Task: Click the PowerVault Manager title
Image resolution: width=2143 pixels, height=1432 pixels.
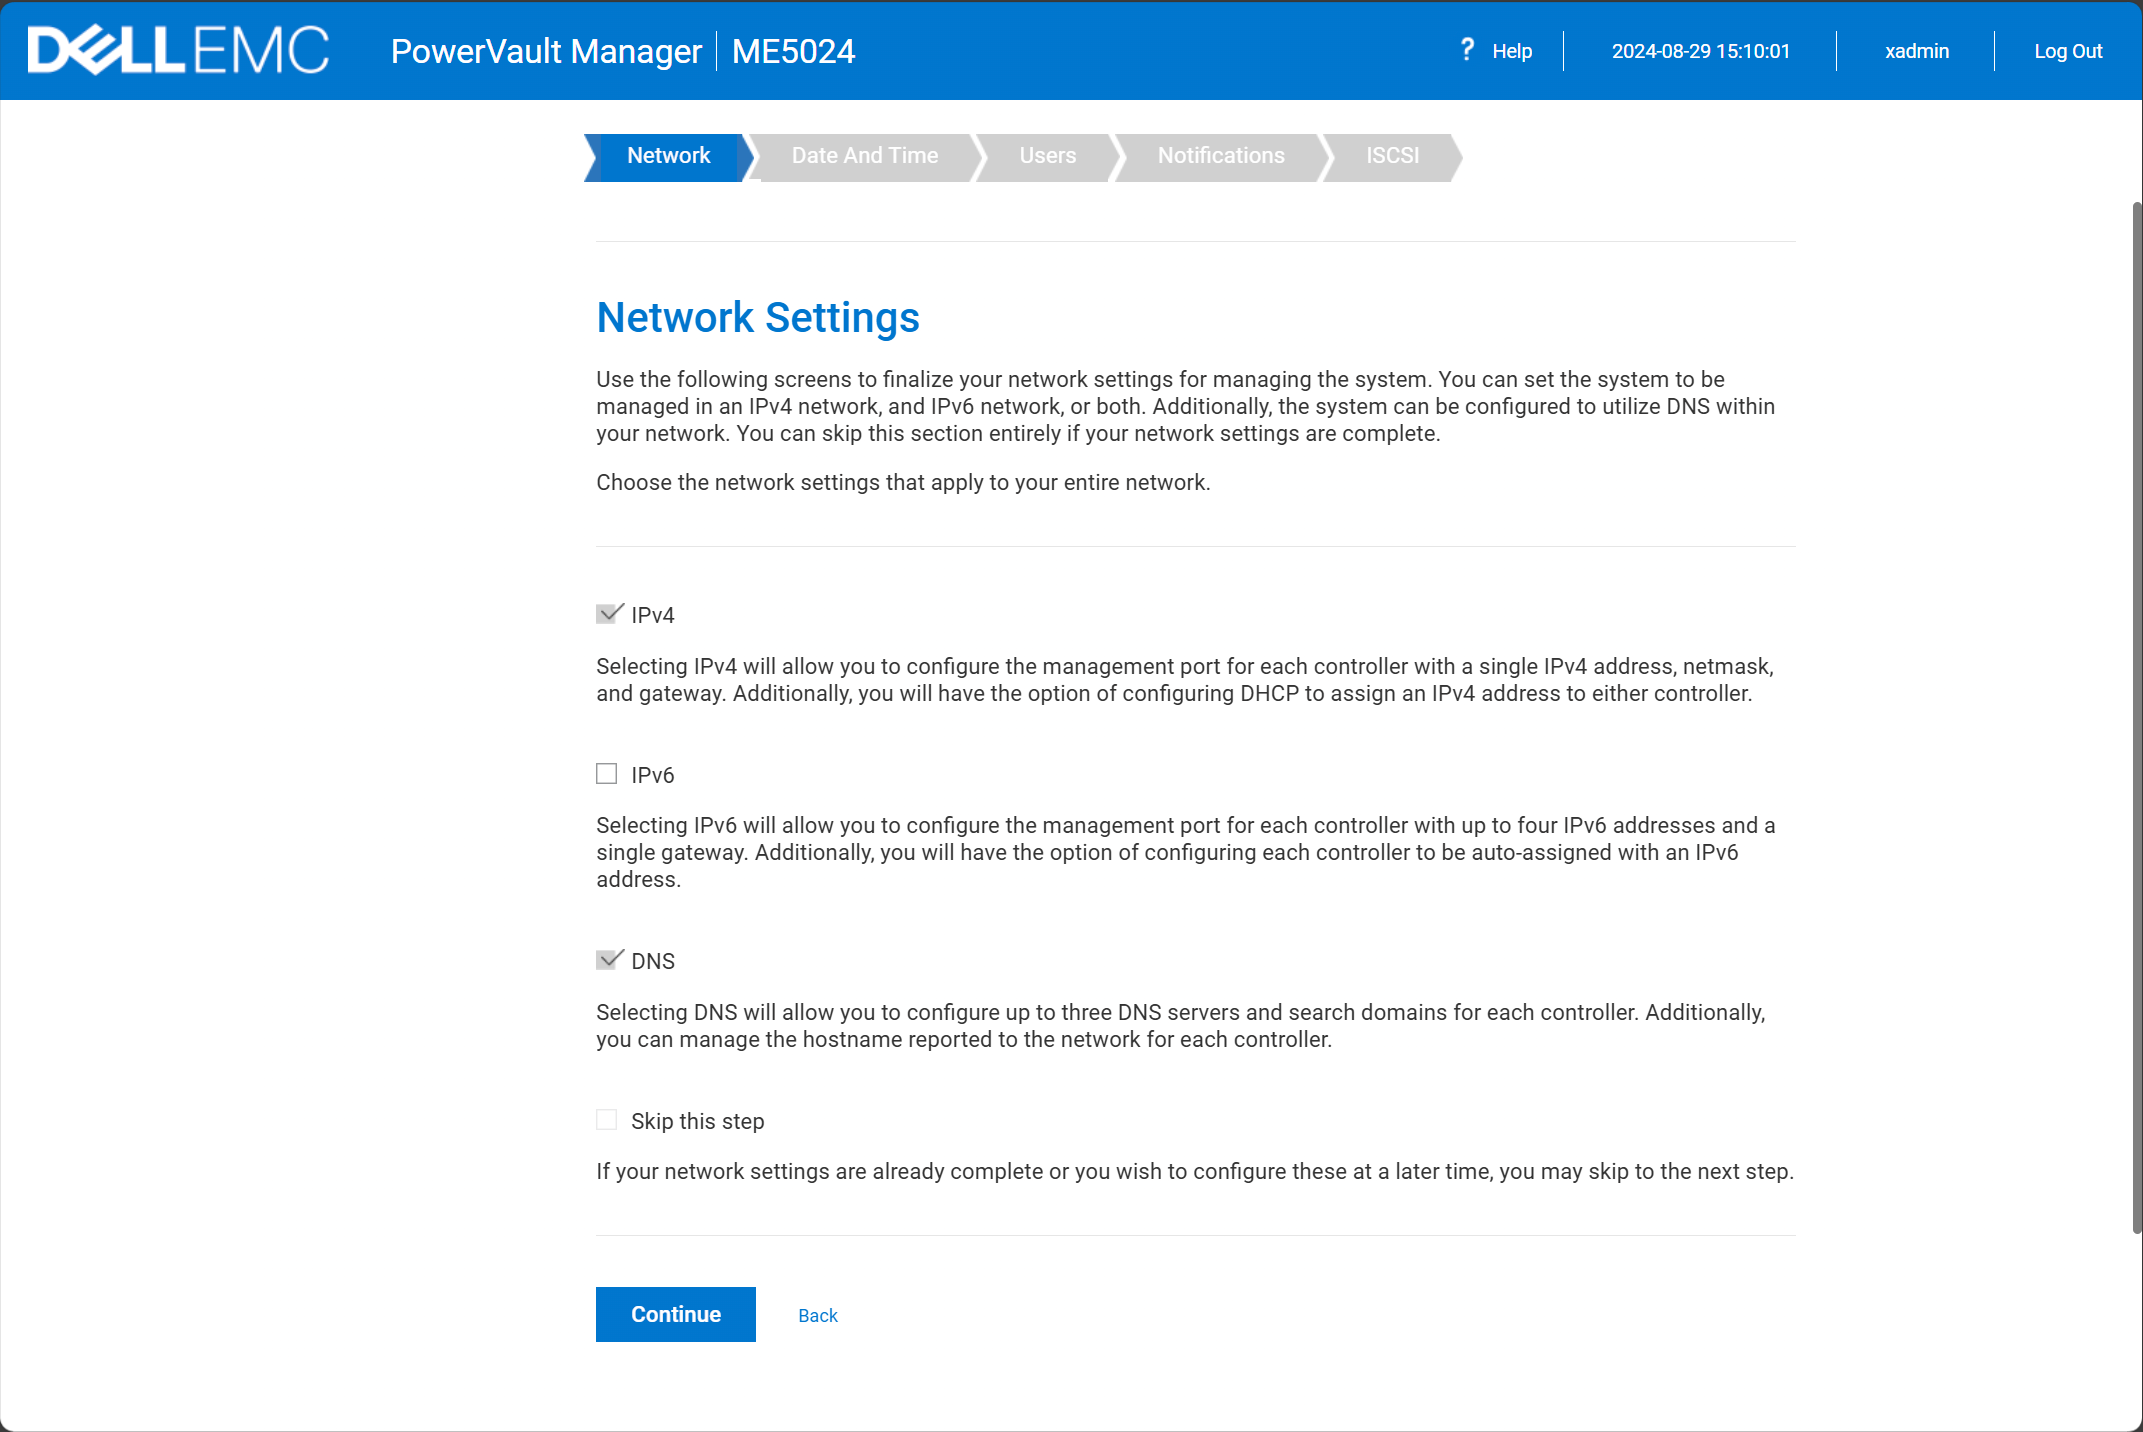Action: pyautogui.click(x=546, y=51)
